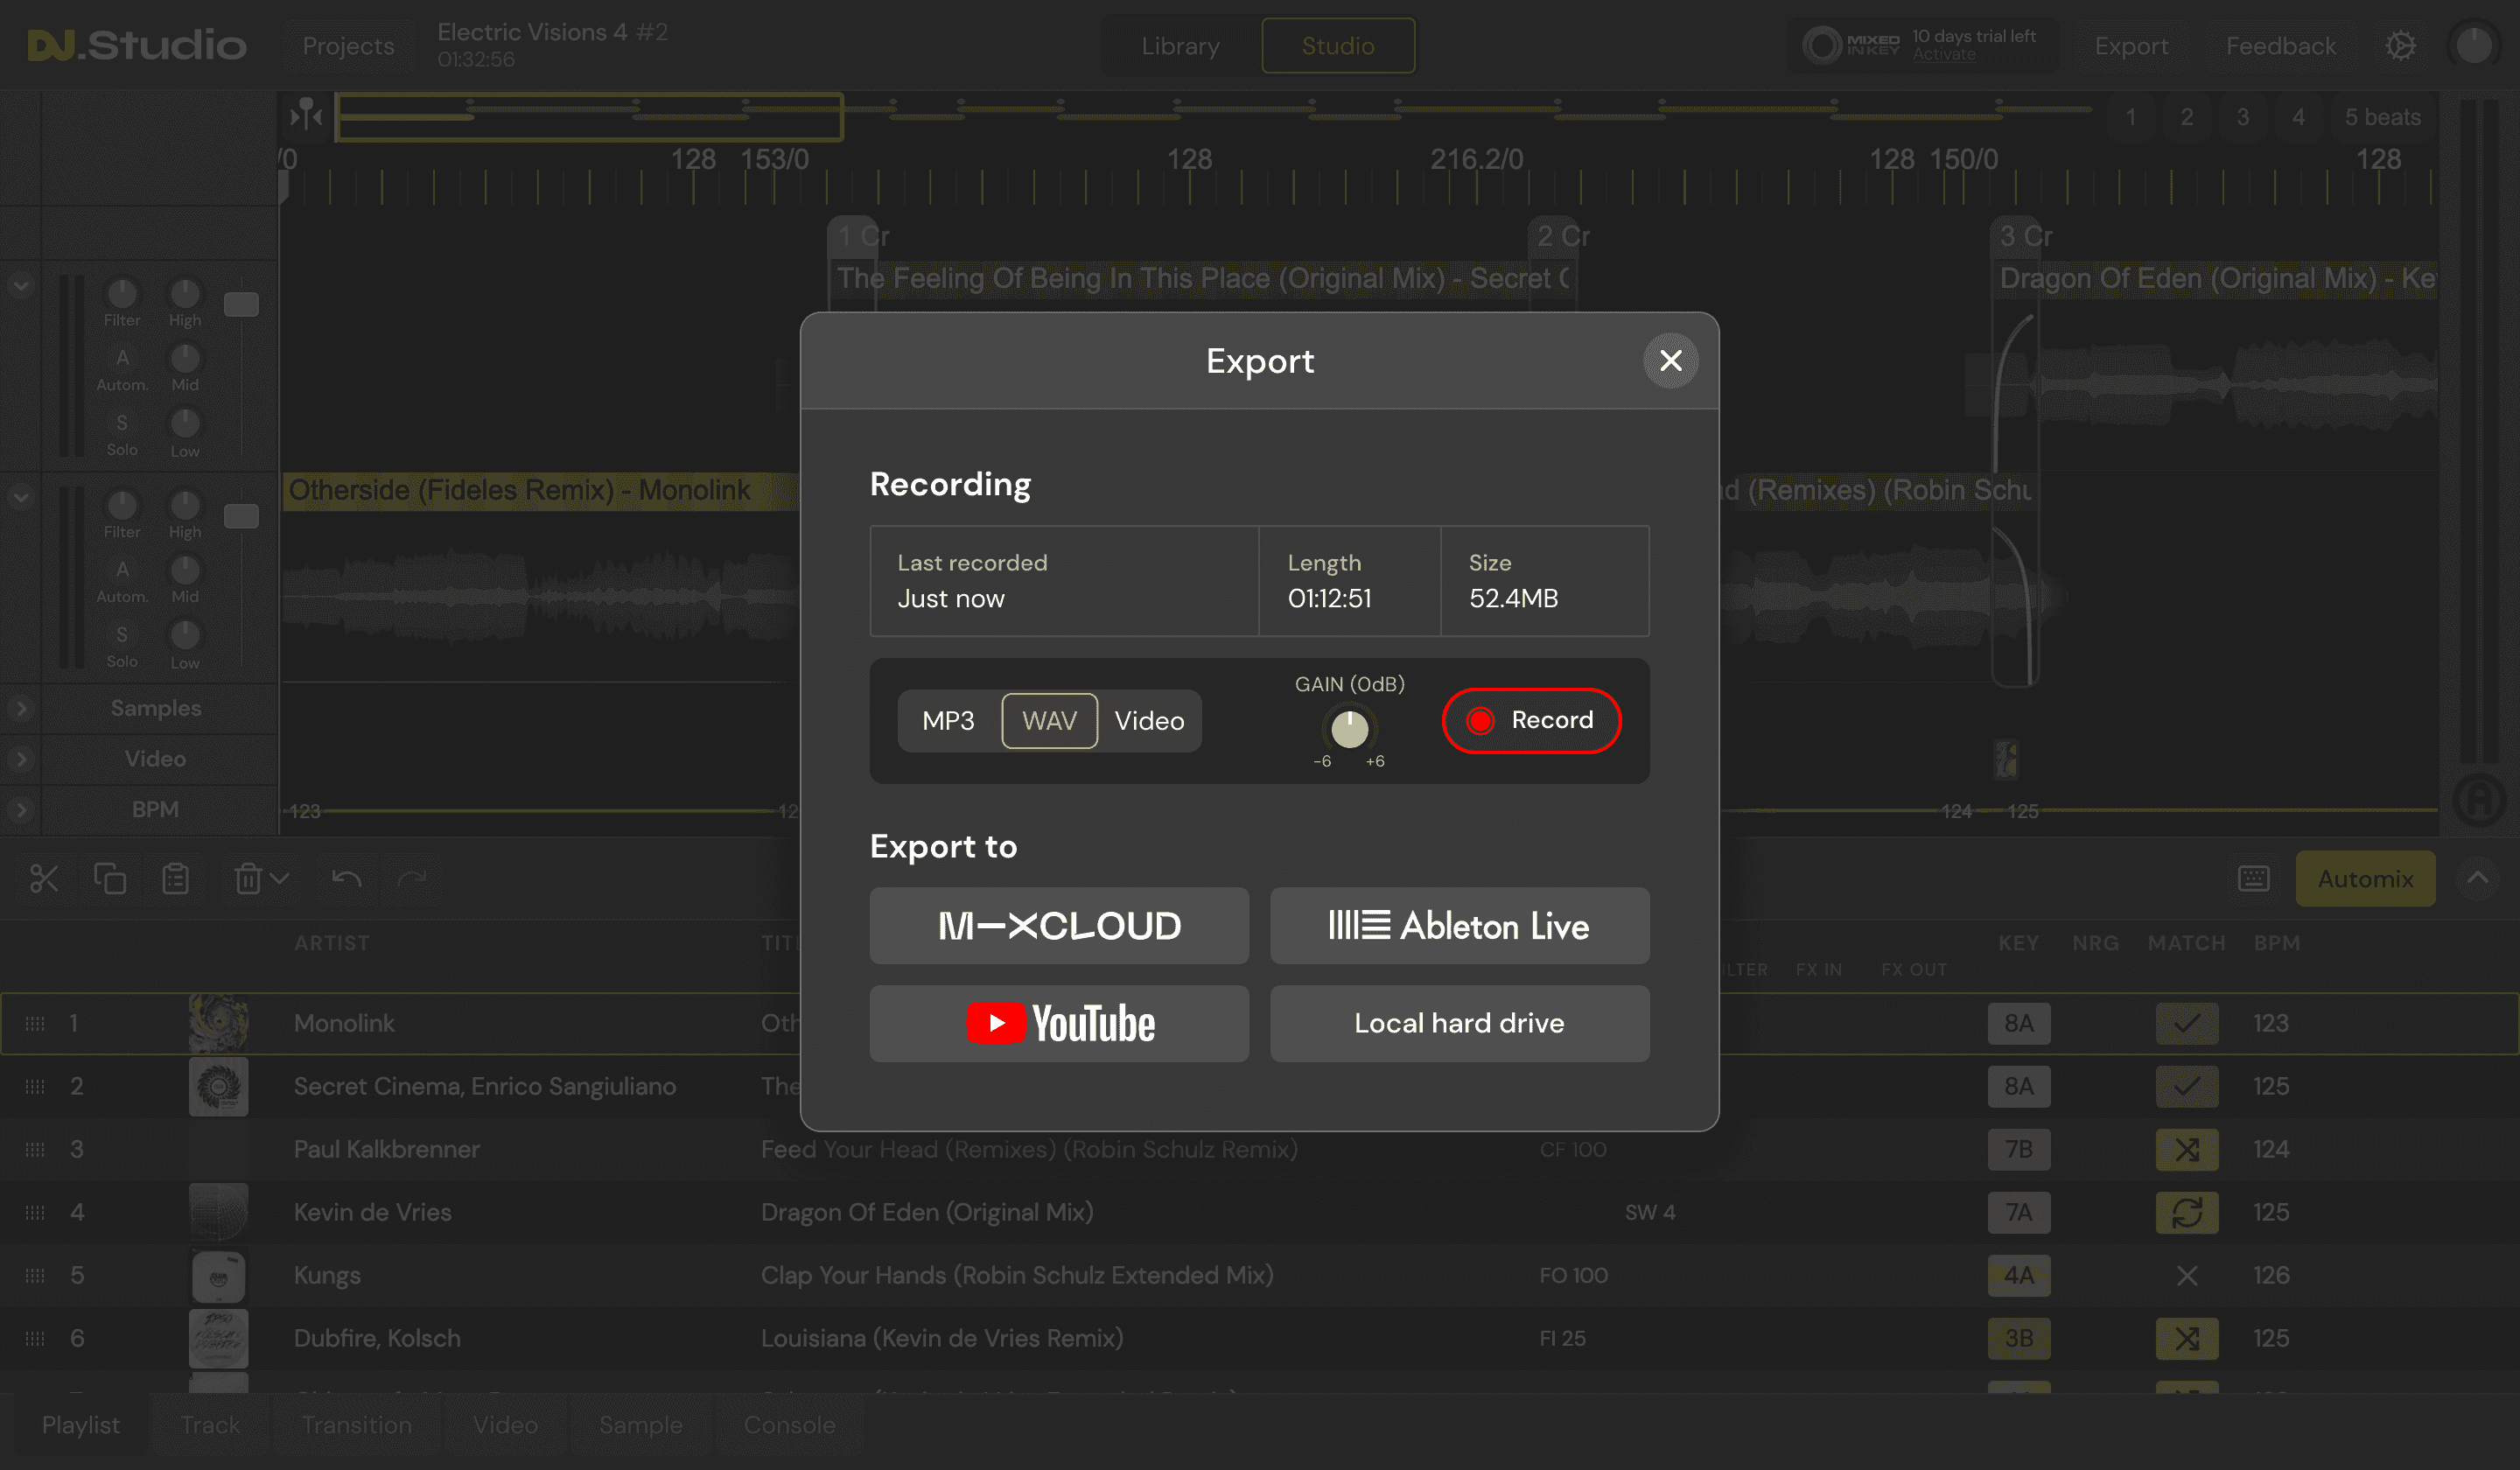2520x1470 pixels.
Task: Expand the BPM lane
Action: pos(21,809)
